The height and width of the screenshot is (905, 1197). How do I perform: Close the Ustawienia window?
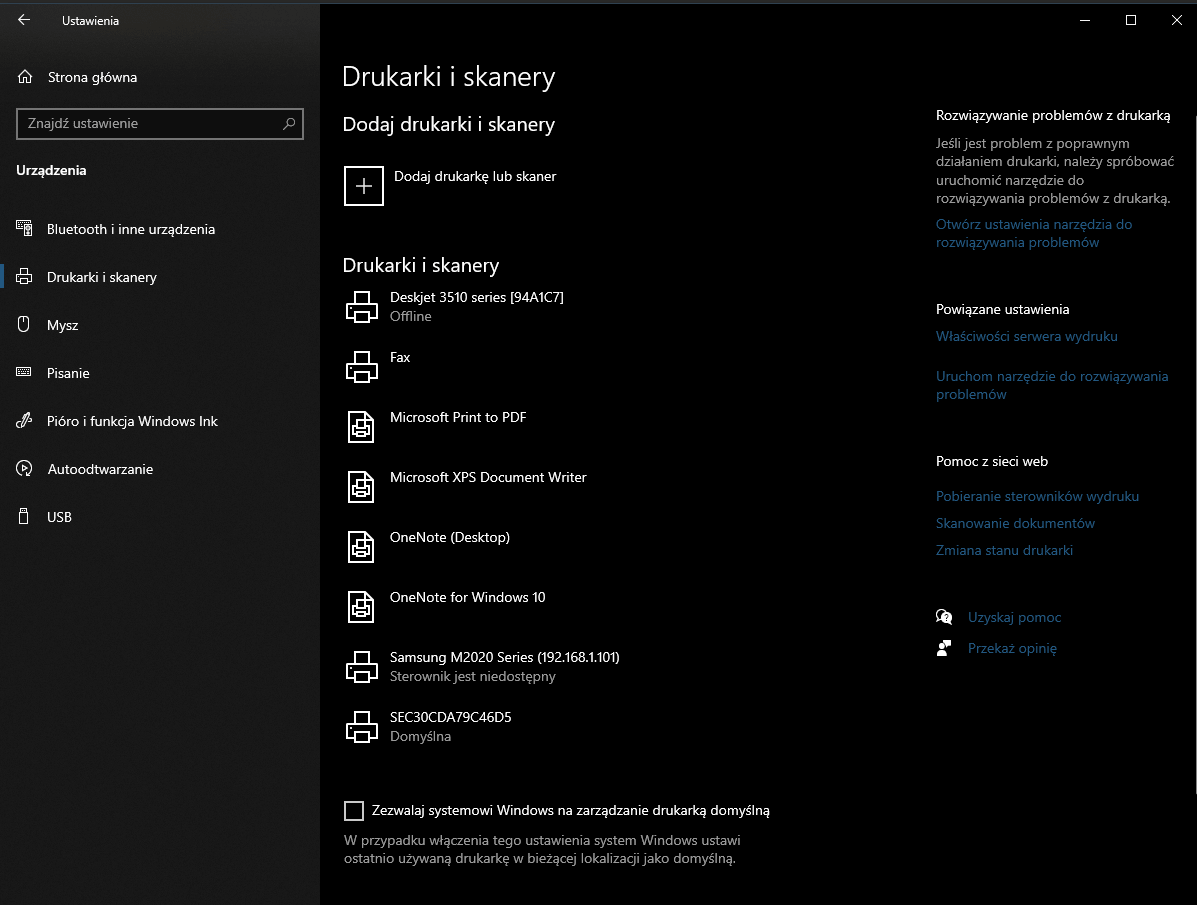click(1176, 21)
